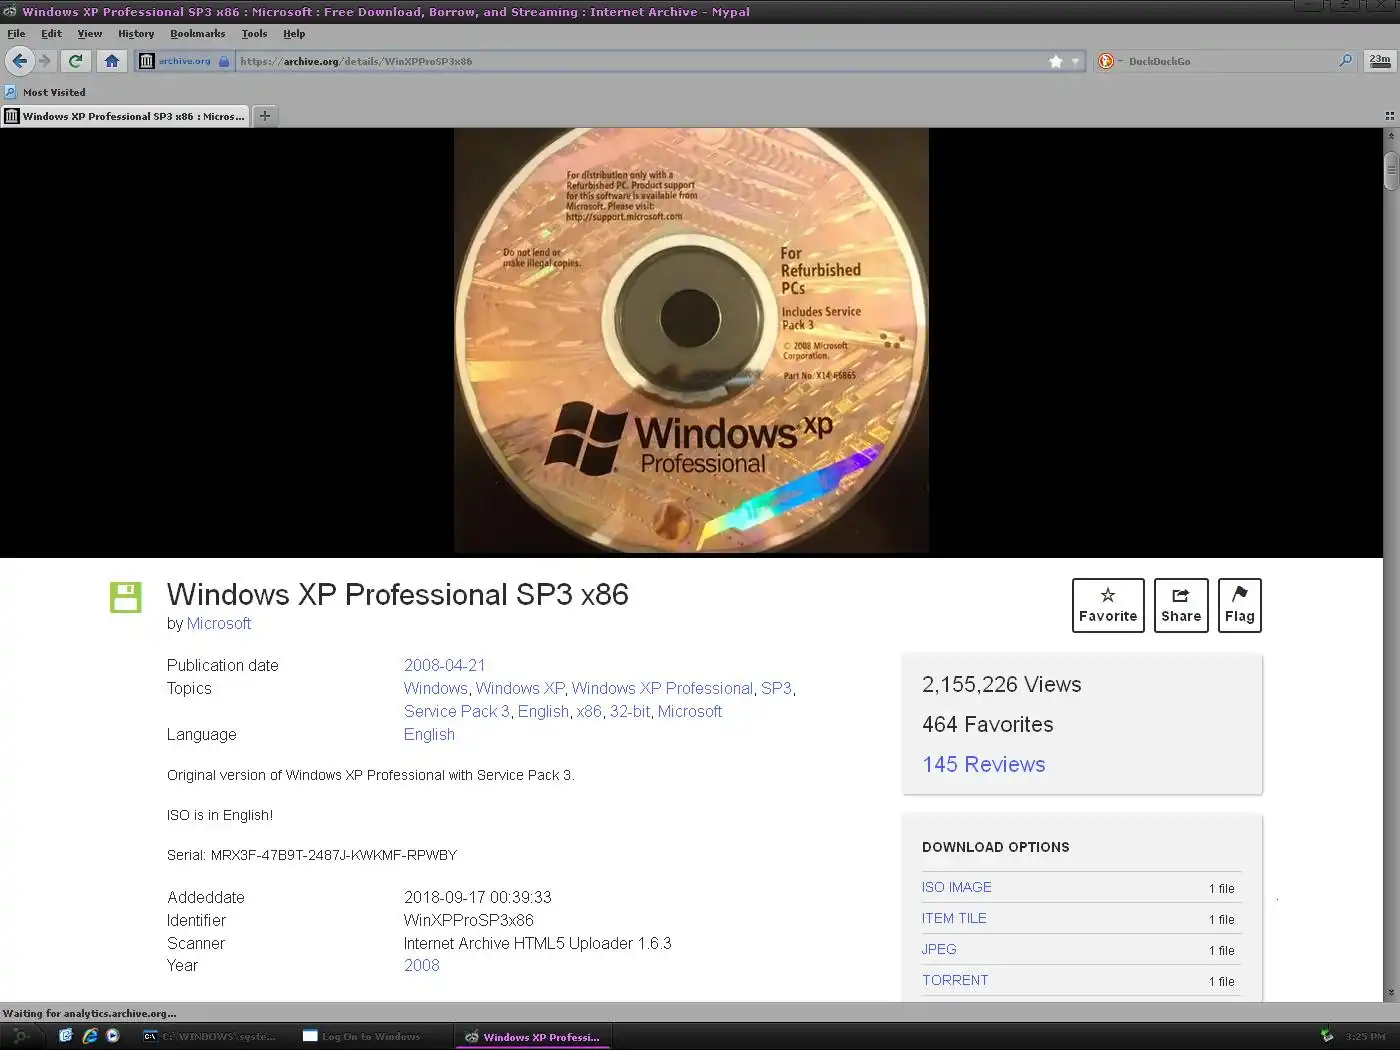
Task: Click the scrollbar up arrow
Action: click(1391, 135)
